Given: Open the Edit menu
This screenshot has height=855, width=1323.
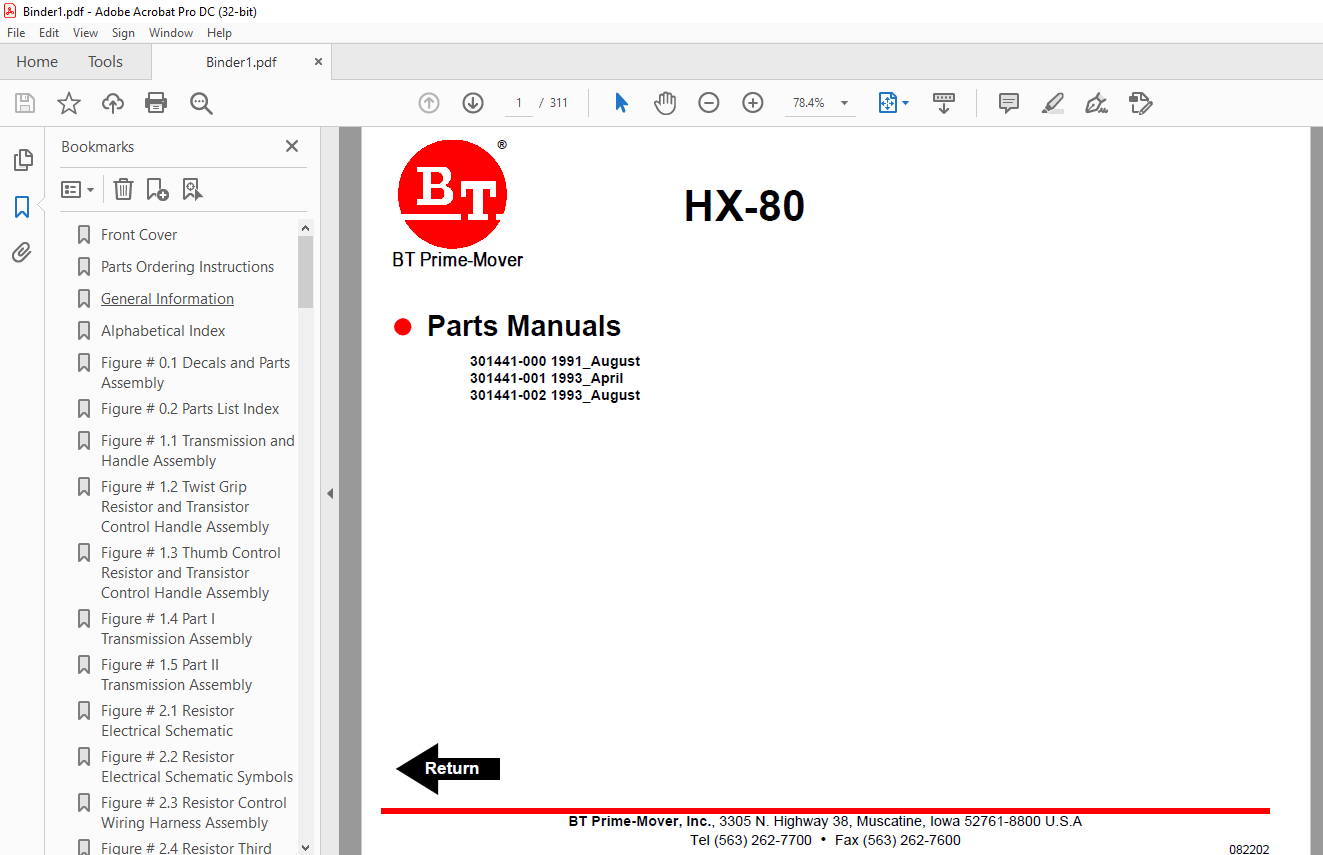Looking at the screenshot, I should [x=49, y=33].
